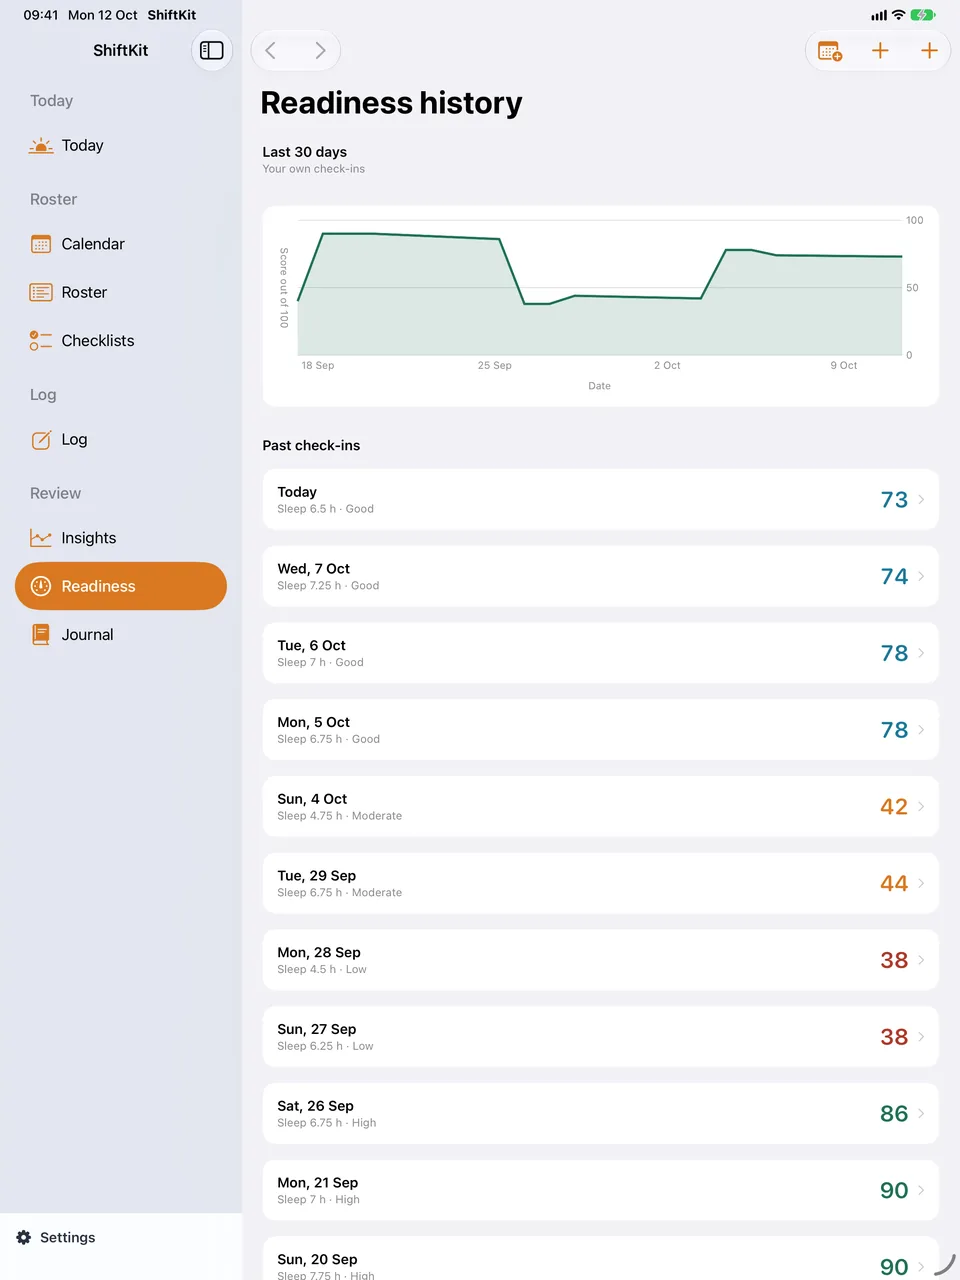Select the Readiness sidebar item
The image size is (960, 1280).
coord(121,586)
